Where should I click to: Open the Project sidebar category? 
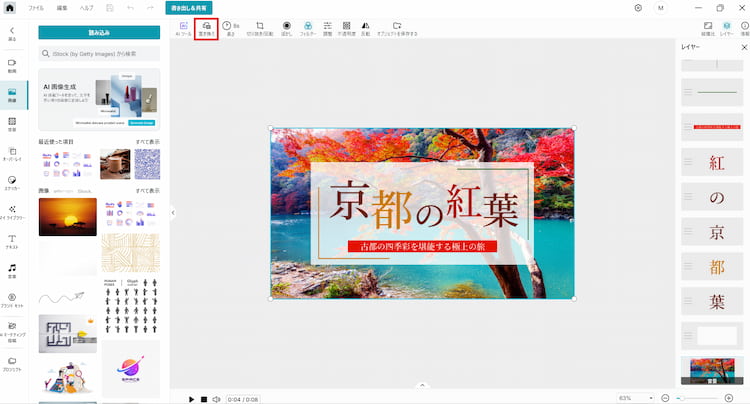click(12, 364)
